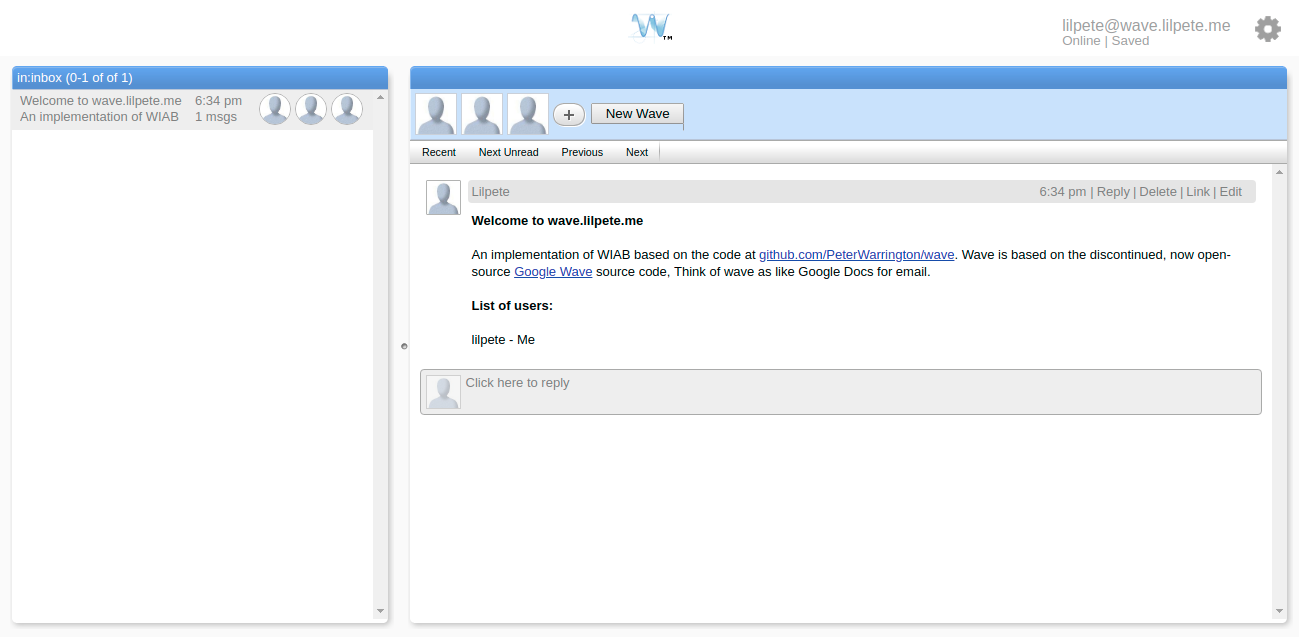Go to the Previous message
Screen dimensions: 1299x637
582,152
